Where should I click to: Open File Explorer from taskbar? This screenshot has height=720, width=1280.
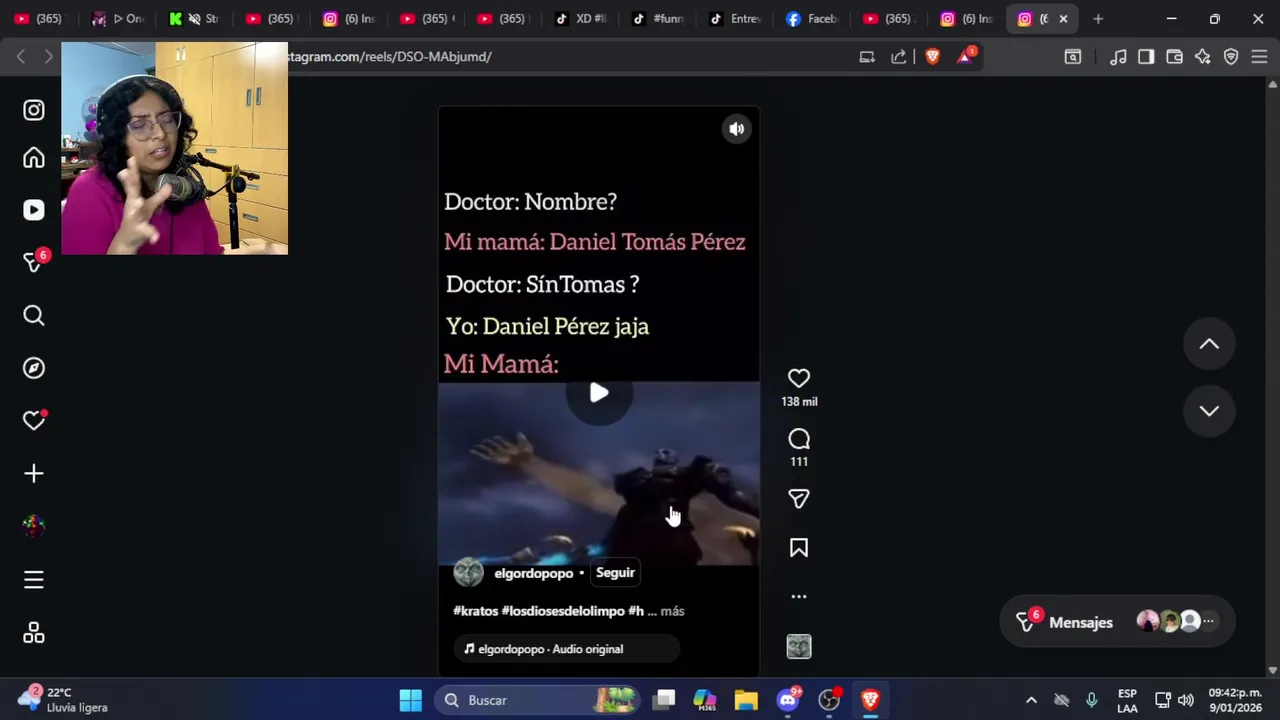tap(746, 700)
